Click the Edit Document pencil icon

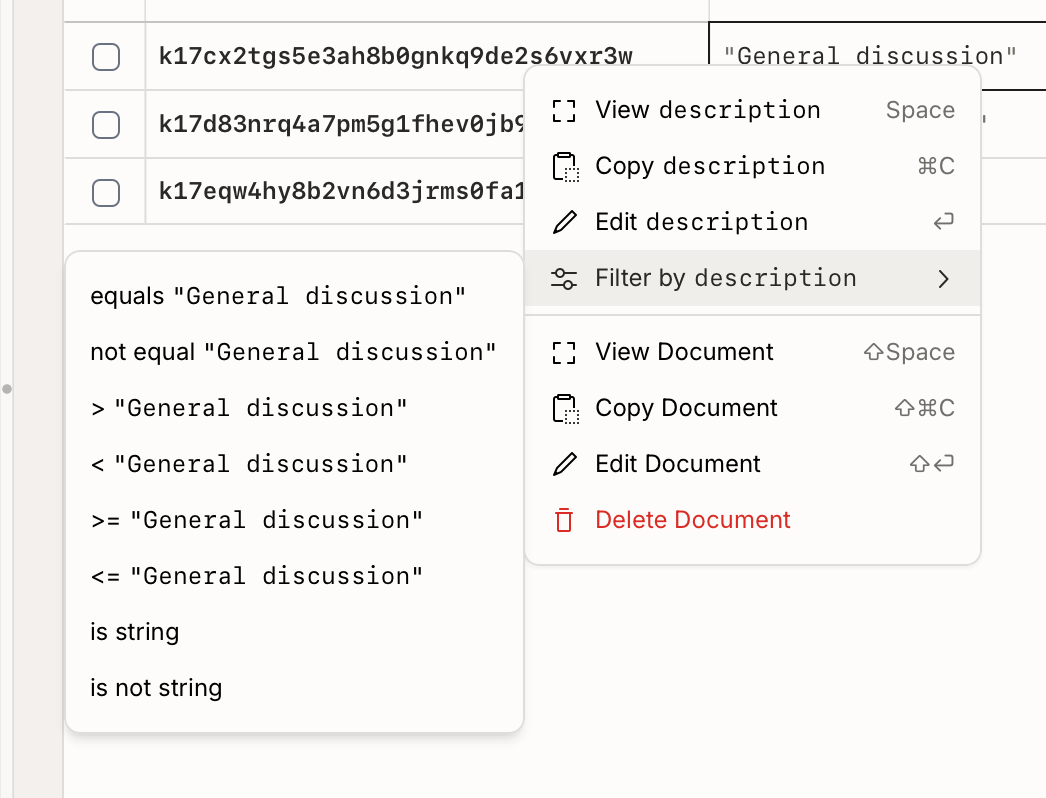click(x=564, y=464)
